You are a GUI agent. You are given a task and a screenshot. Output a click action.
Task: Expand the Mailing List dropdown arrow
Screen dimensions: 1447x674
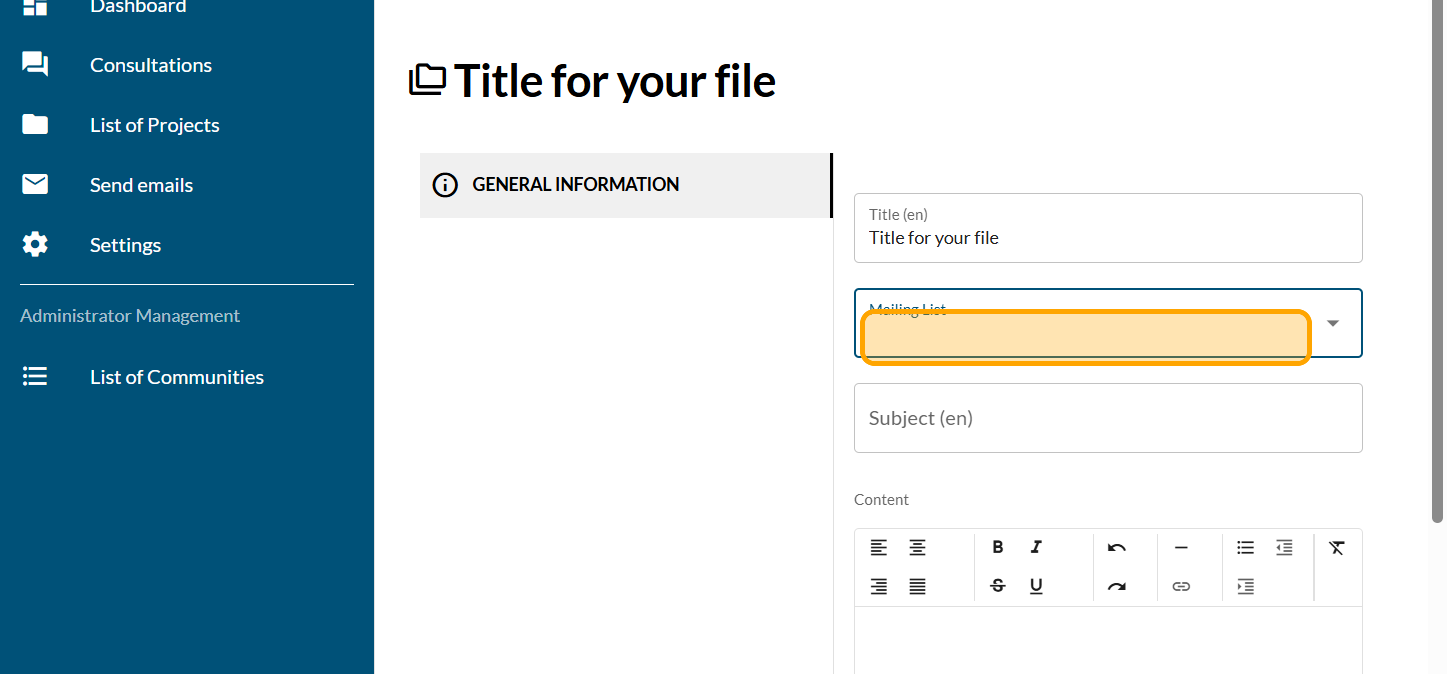pos(1332,323)
